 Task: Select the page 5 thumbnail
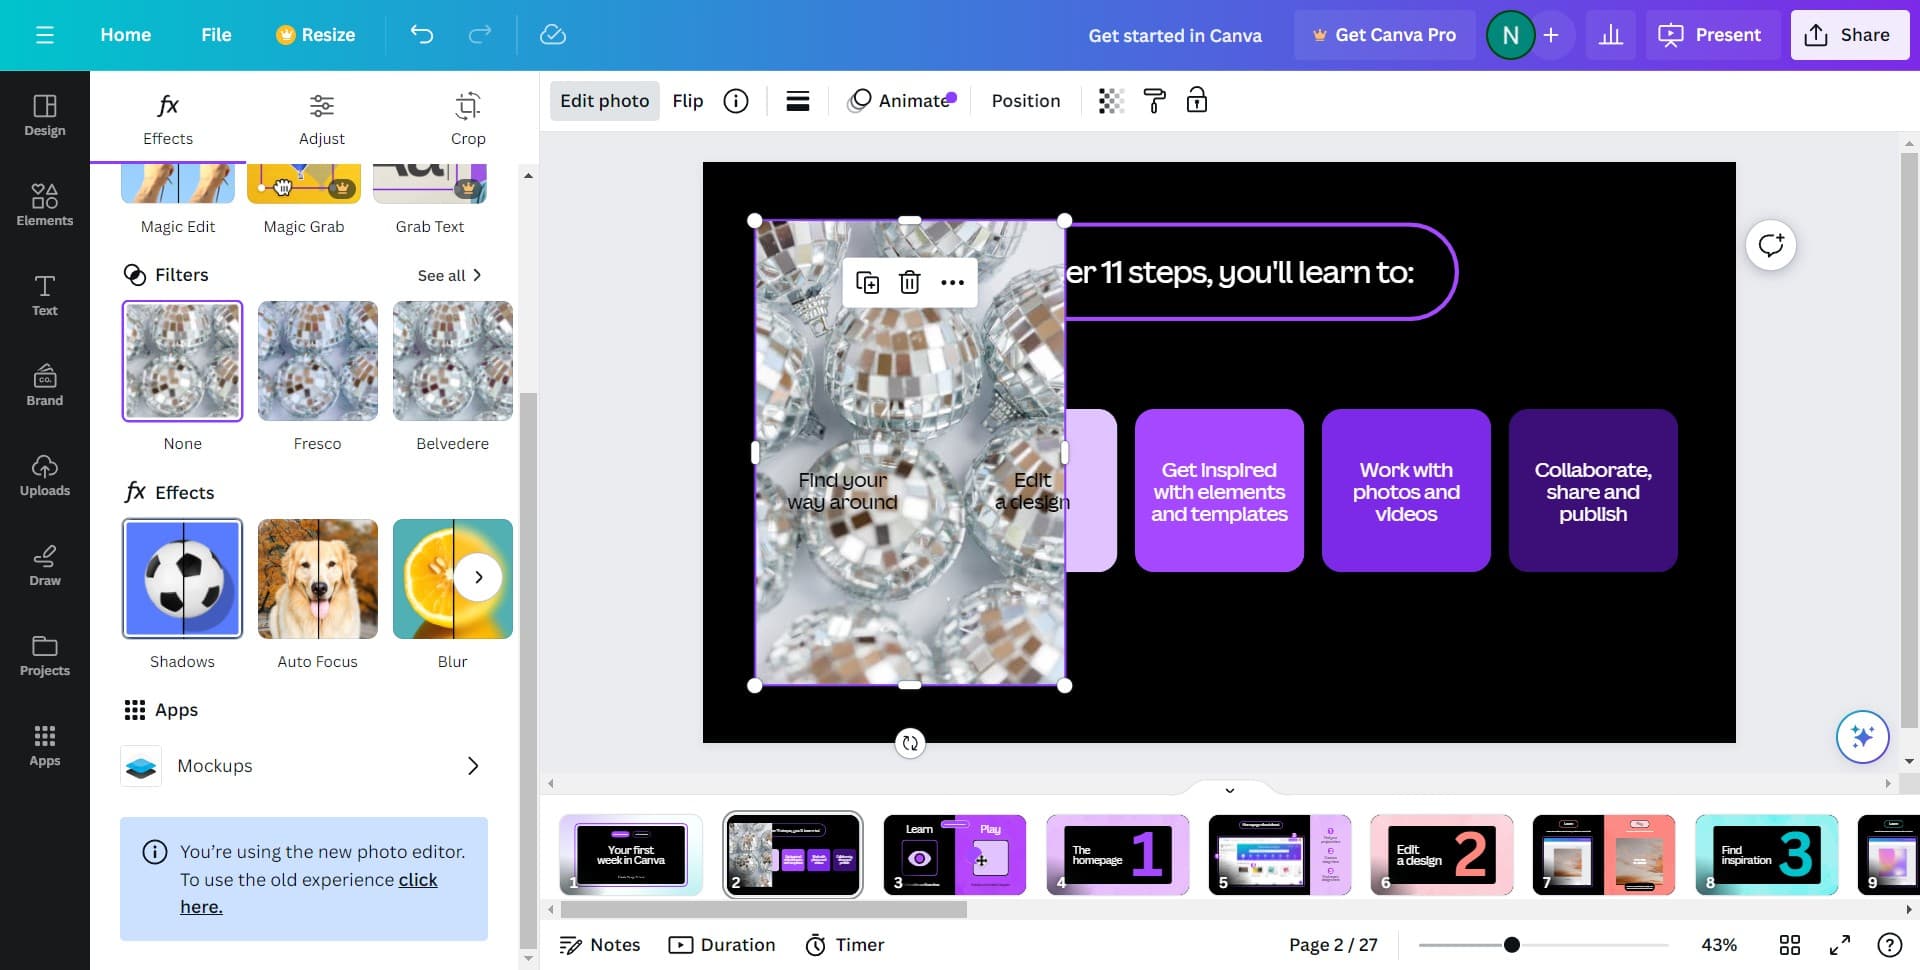pos(1279,855)
